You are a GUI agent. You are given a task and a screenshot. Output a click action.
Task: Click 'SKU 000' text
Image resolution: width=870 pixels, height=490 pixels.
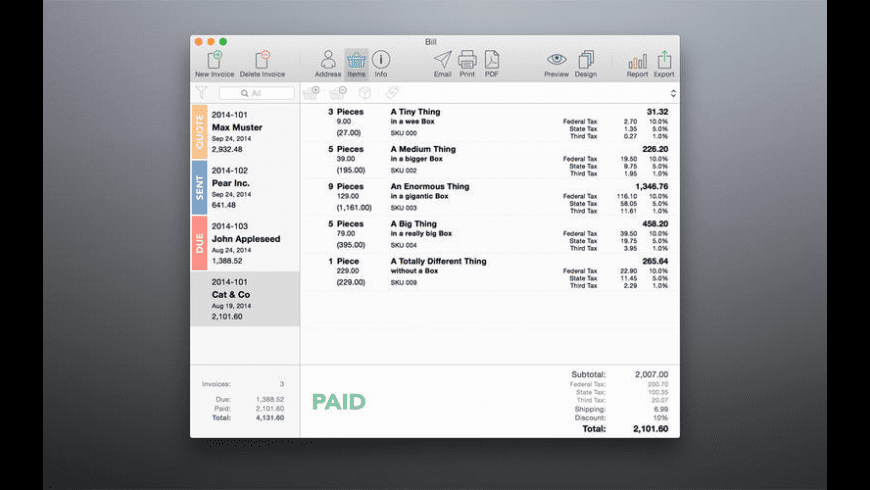(403, 133)
